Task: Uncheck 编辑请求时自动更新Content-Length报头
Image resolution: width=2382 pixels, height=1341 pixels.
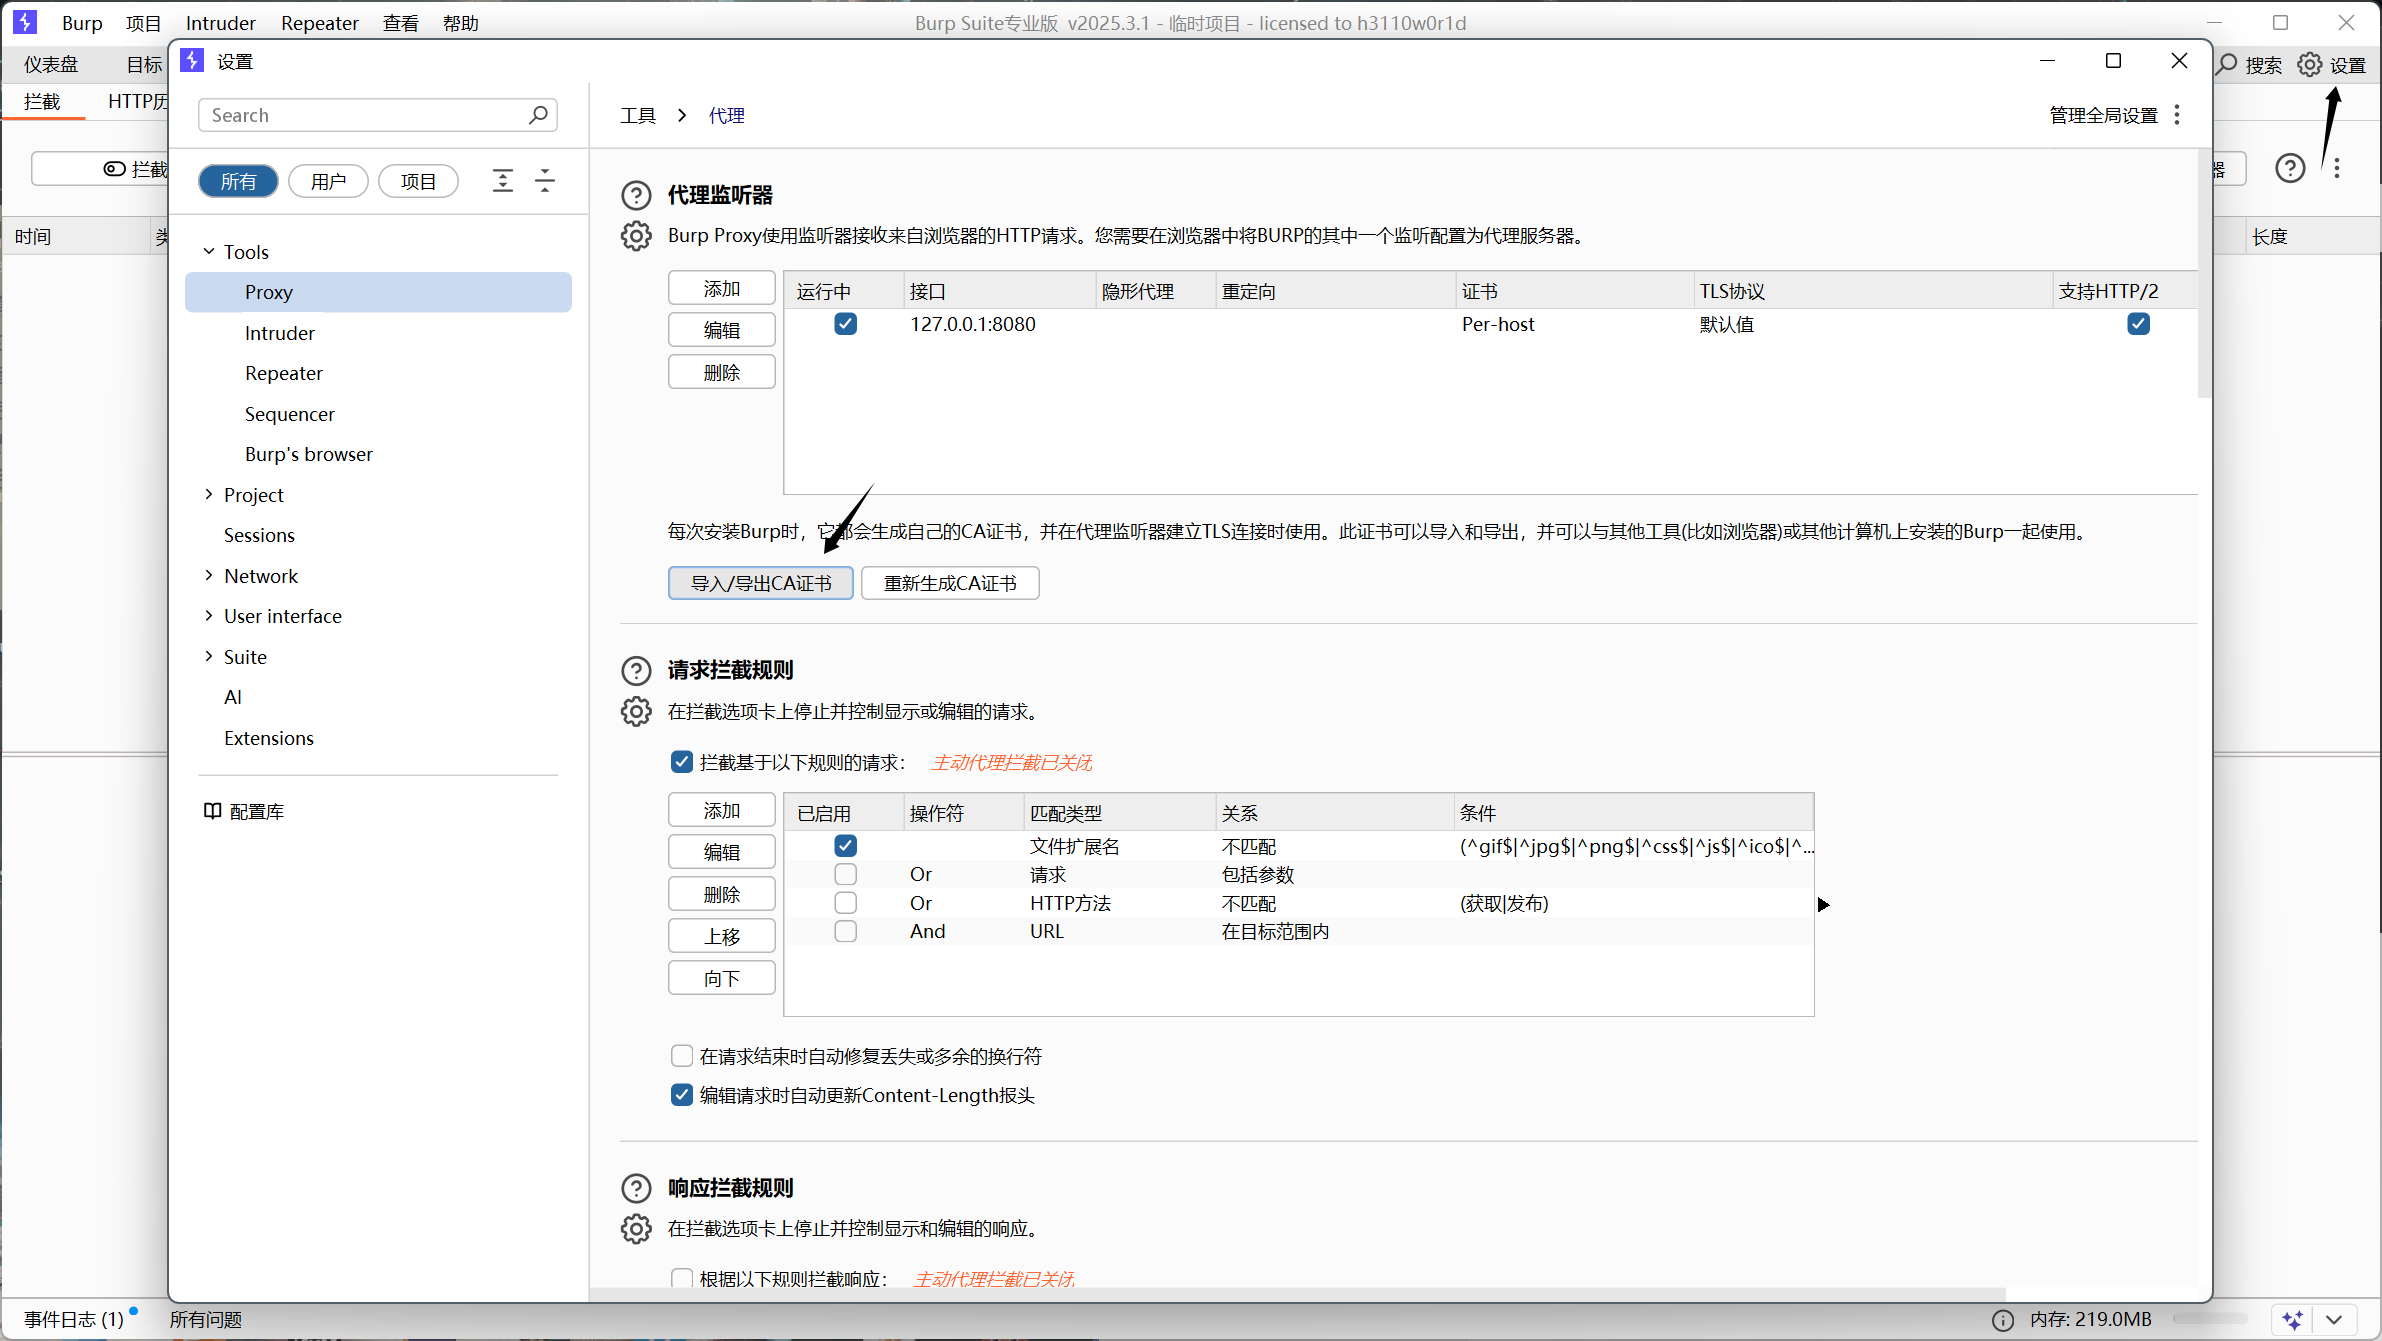Action: pyautogui.click(x=681, y=1095)
